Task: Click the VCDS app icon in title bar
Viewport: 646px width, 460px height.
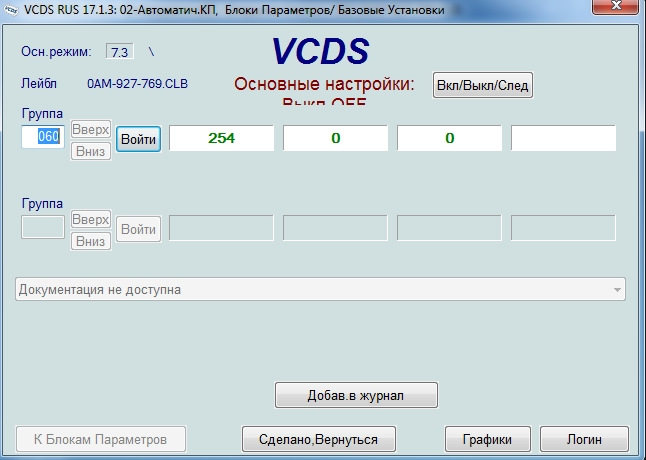Action: click(x=9, y=10)
